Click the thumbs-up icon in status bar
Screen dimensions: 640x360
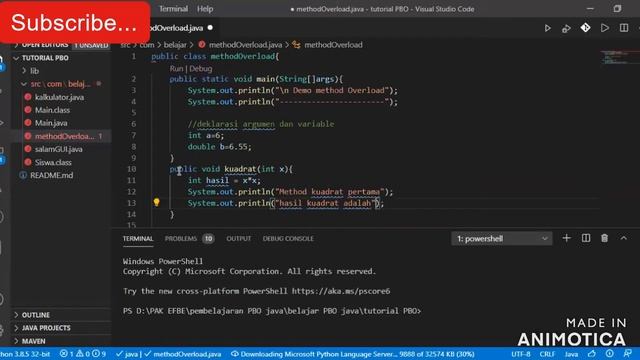pos(591,353)
